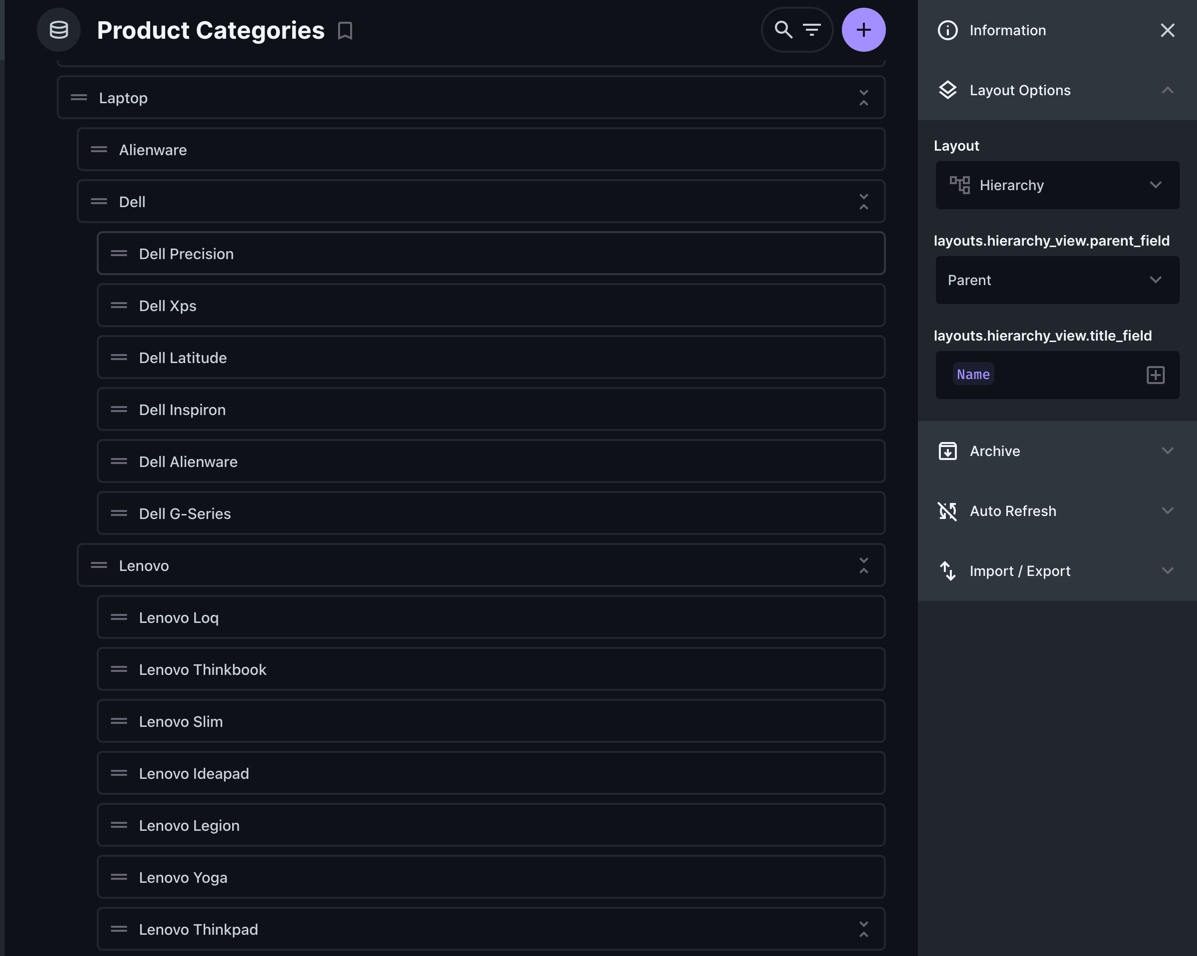Open the Lenovo Ideapad item
Screen dimensions: 1197x956
(491, 773)
